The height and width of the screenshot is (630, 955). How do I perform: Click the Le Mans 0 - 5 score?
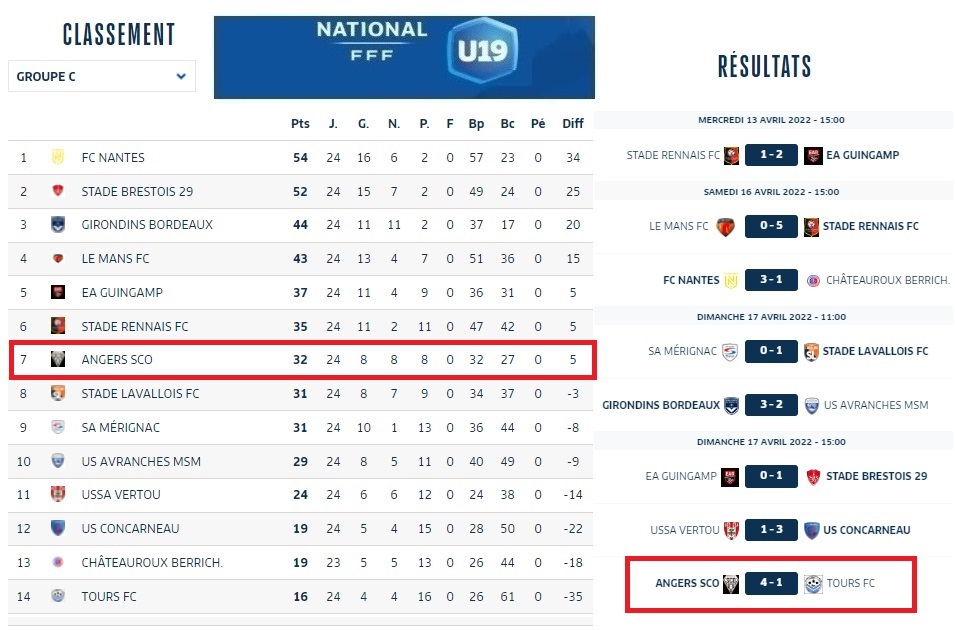point(770,226)
